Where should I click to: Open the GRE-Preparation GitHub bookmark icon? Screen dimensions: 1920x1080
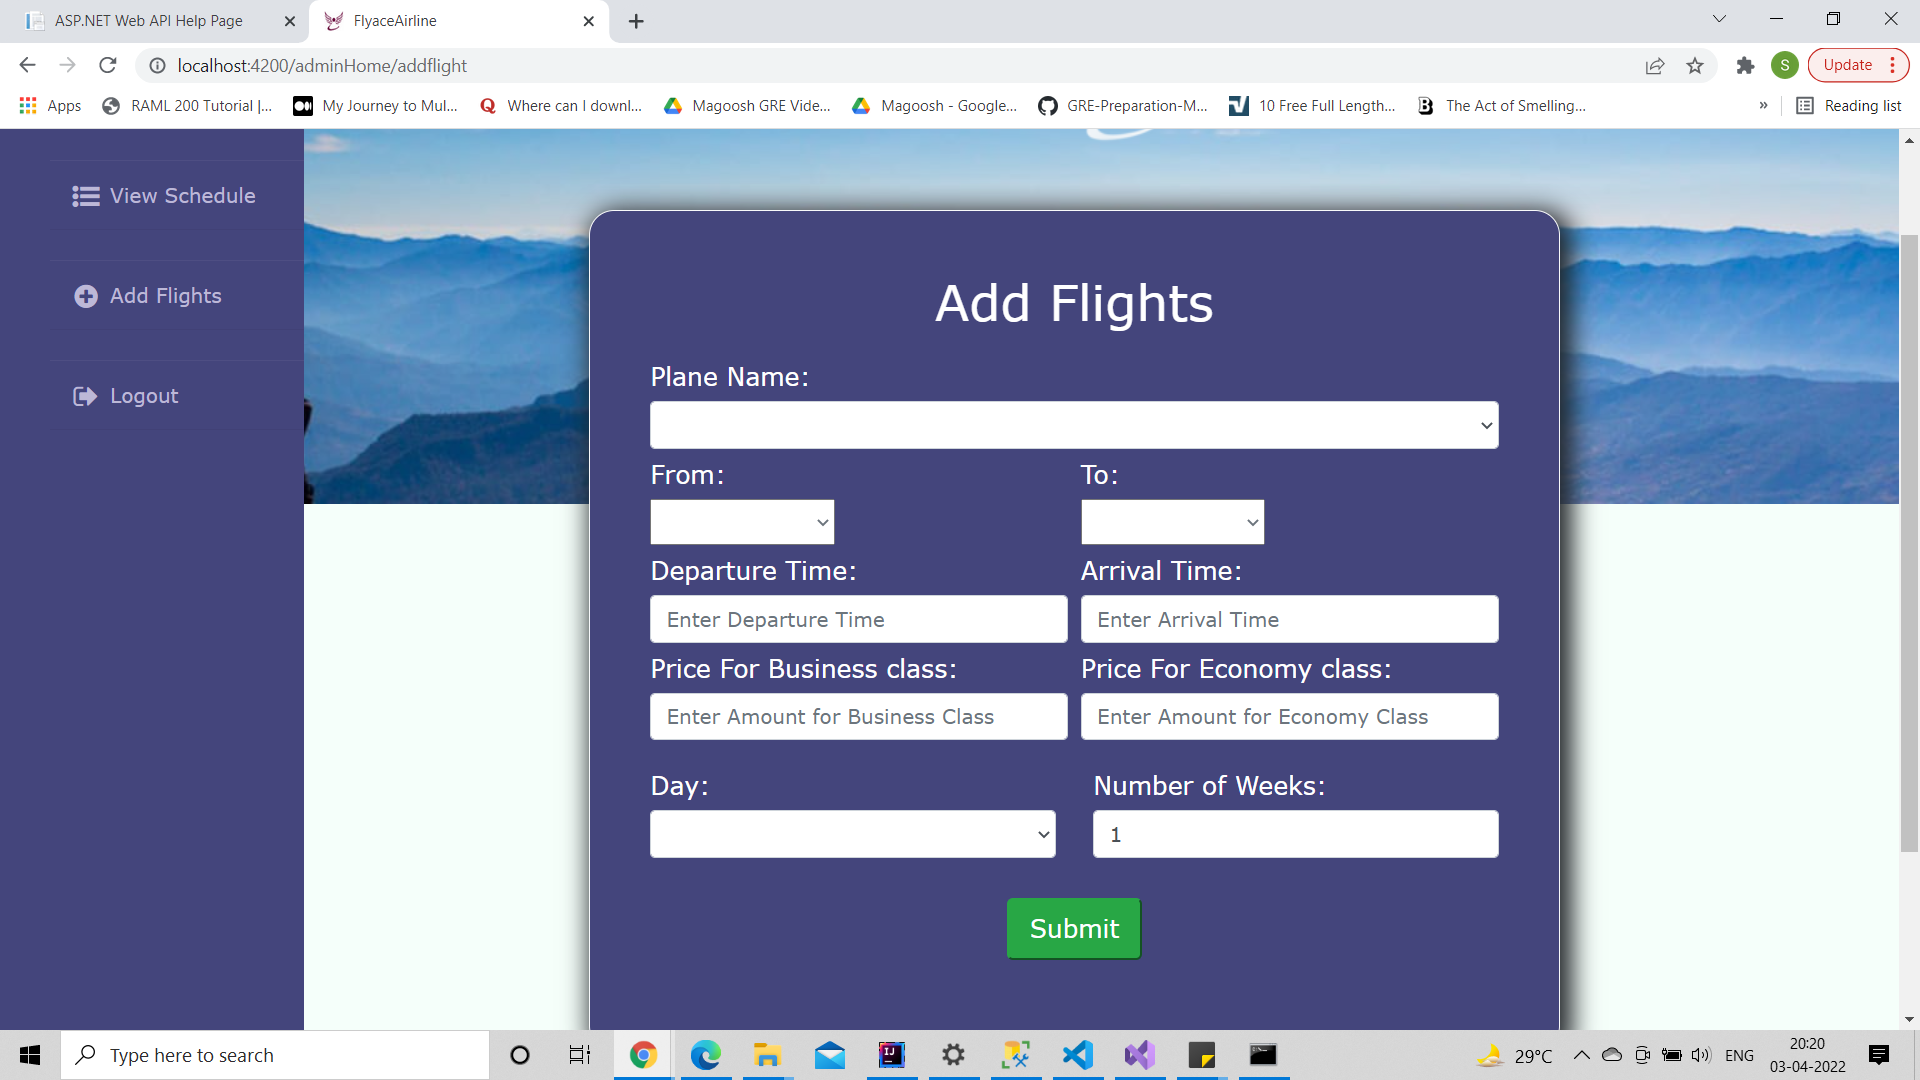1047,105
